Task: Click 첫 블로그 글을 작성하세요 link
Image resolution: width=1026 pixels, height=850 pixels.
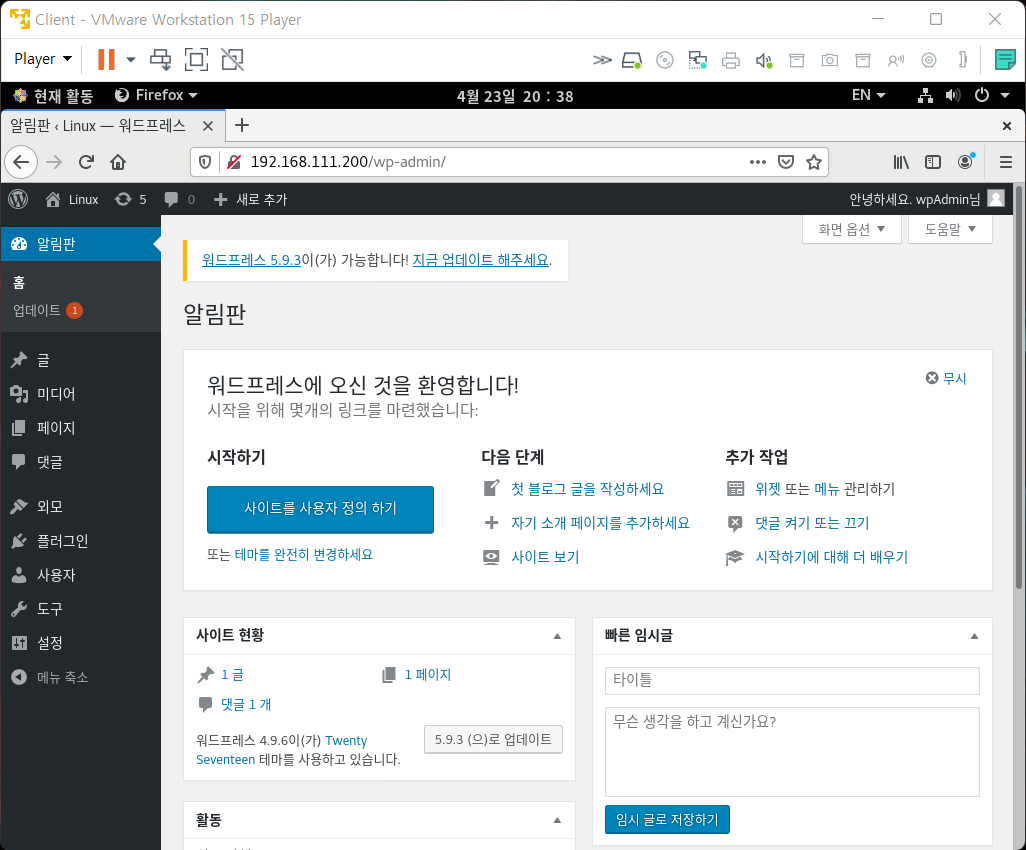Action: click(x=587, y=488)
